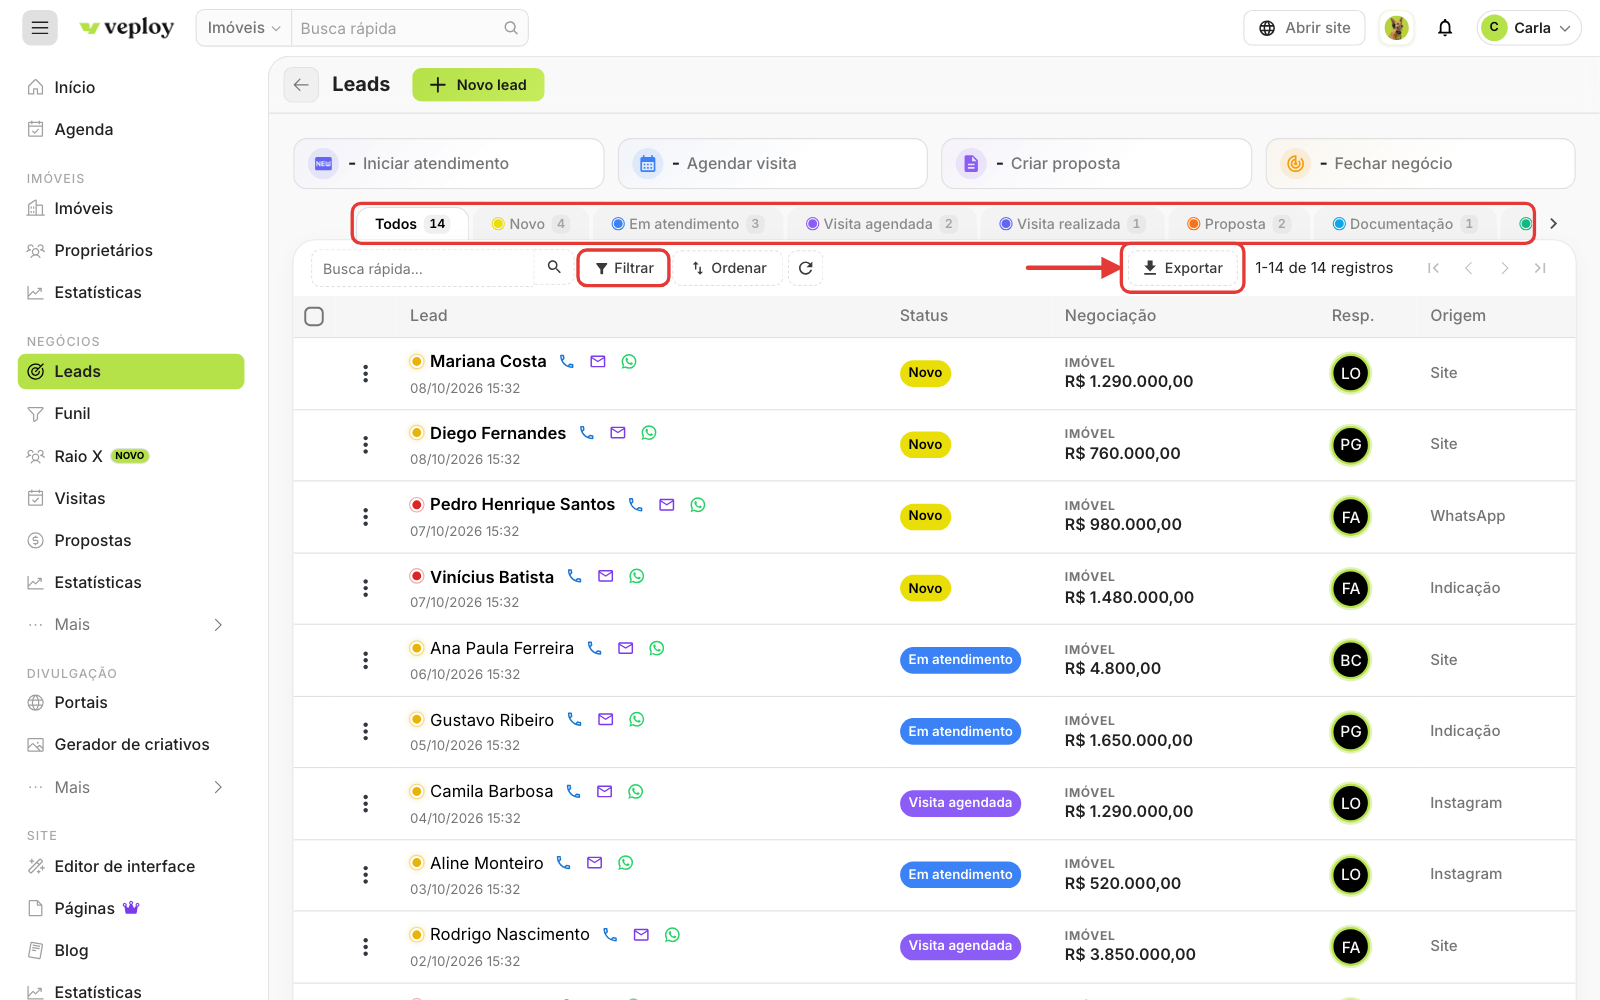1600x1000 pixels.
Task: Click the user photo avatar in header
Action: click(x=1397, y=28)
